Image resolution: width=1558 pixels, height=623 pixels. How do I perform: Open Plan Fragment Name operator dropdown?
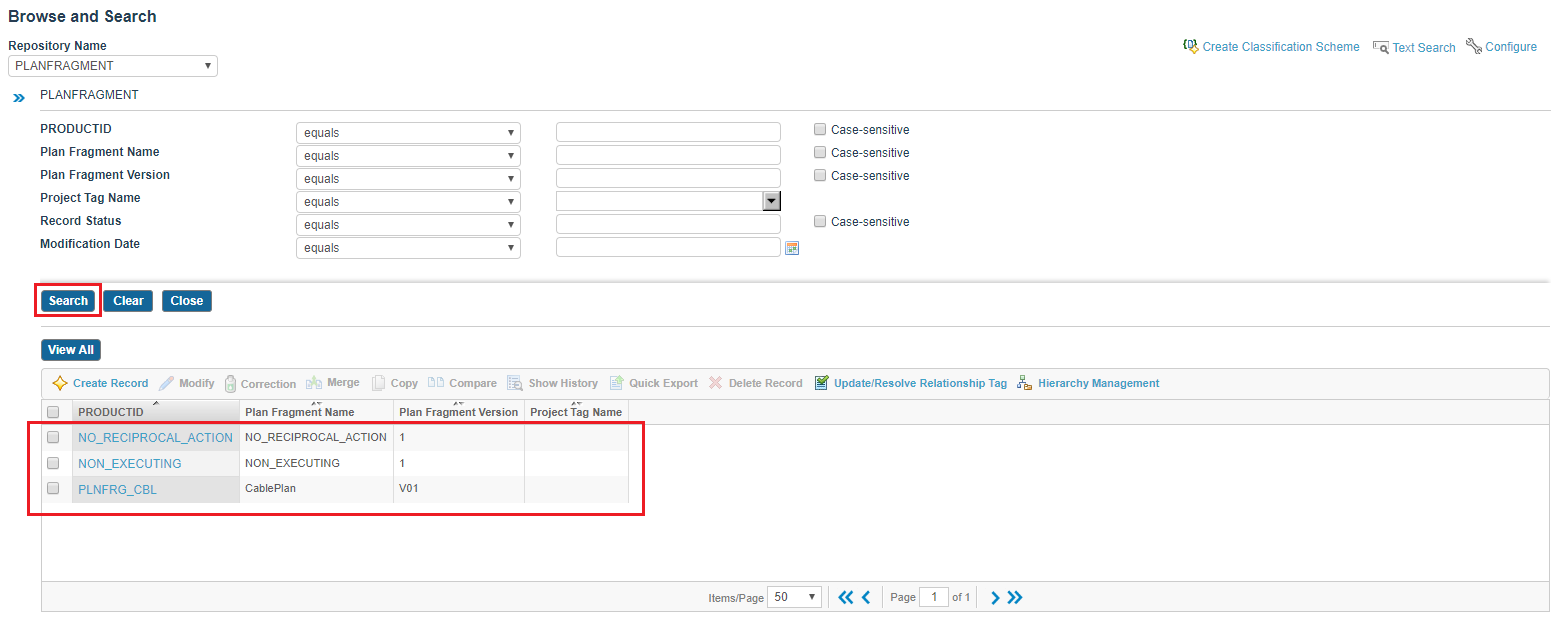408,156
